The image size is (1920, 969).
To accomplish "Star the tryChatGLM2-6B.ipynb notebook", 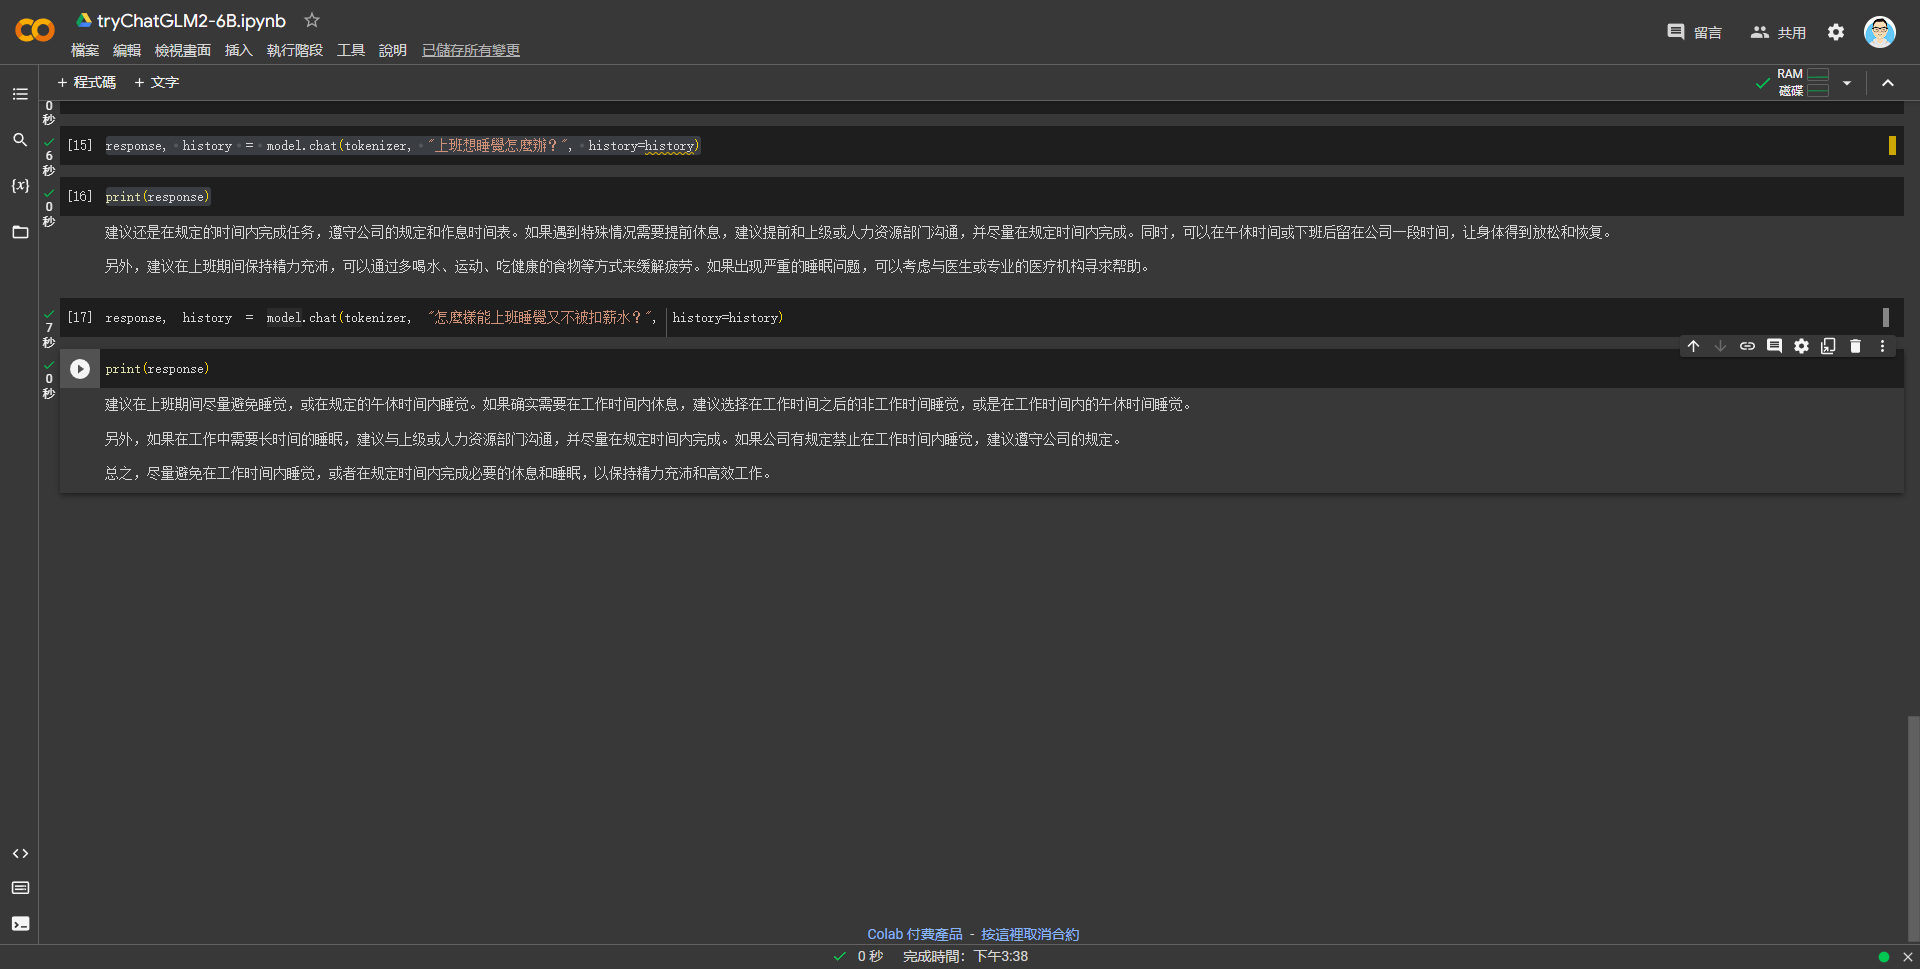I will coord(312,20).
